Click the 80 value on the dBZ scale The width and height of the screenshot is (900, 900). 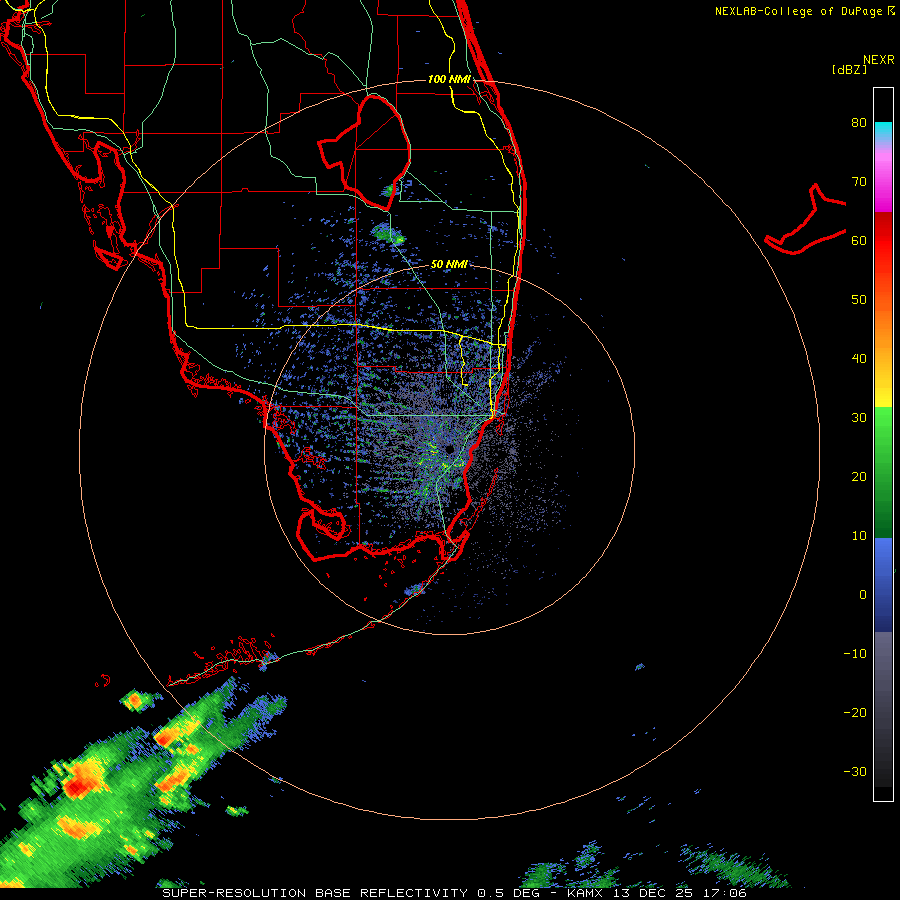859,122
